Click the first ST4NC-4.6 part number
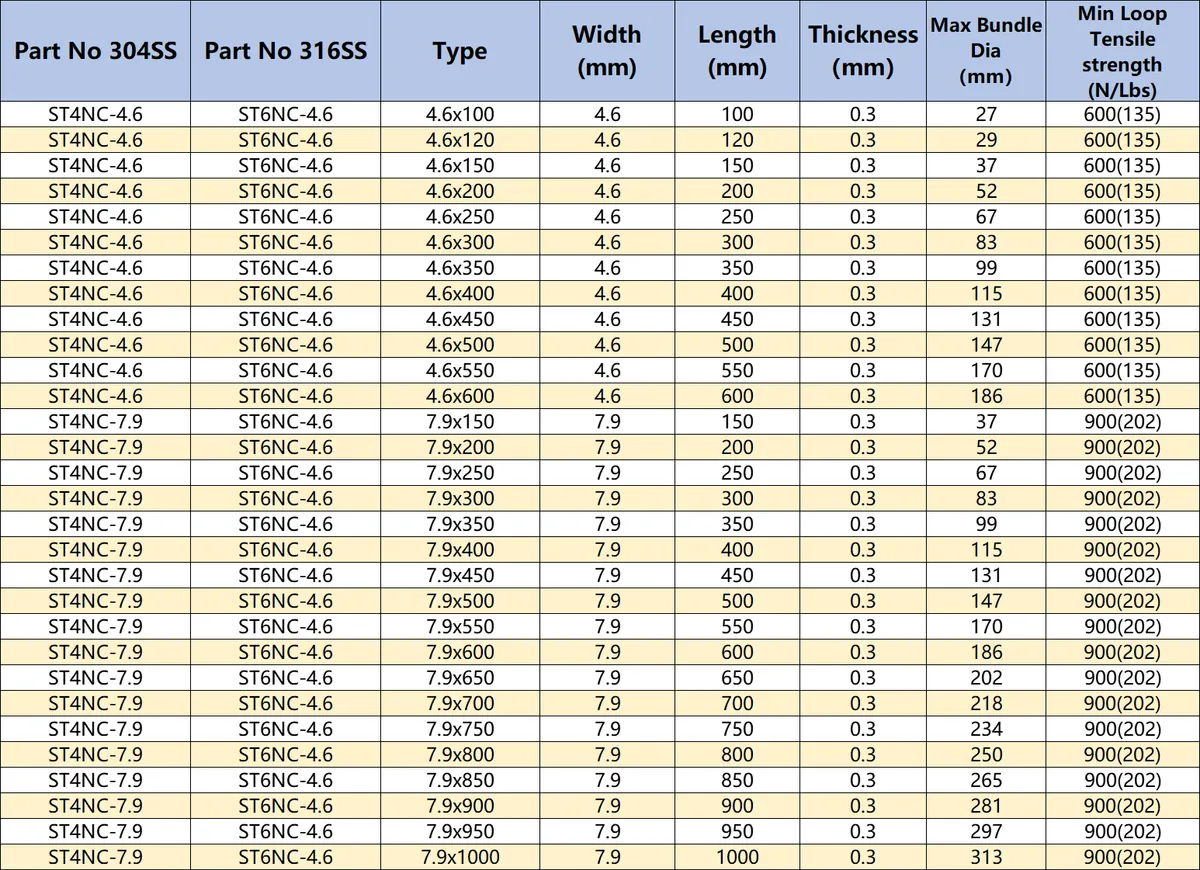 click(95, 114)
